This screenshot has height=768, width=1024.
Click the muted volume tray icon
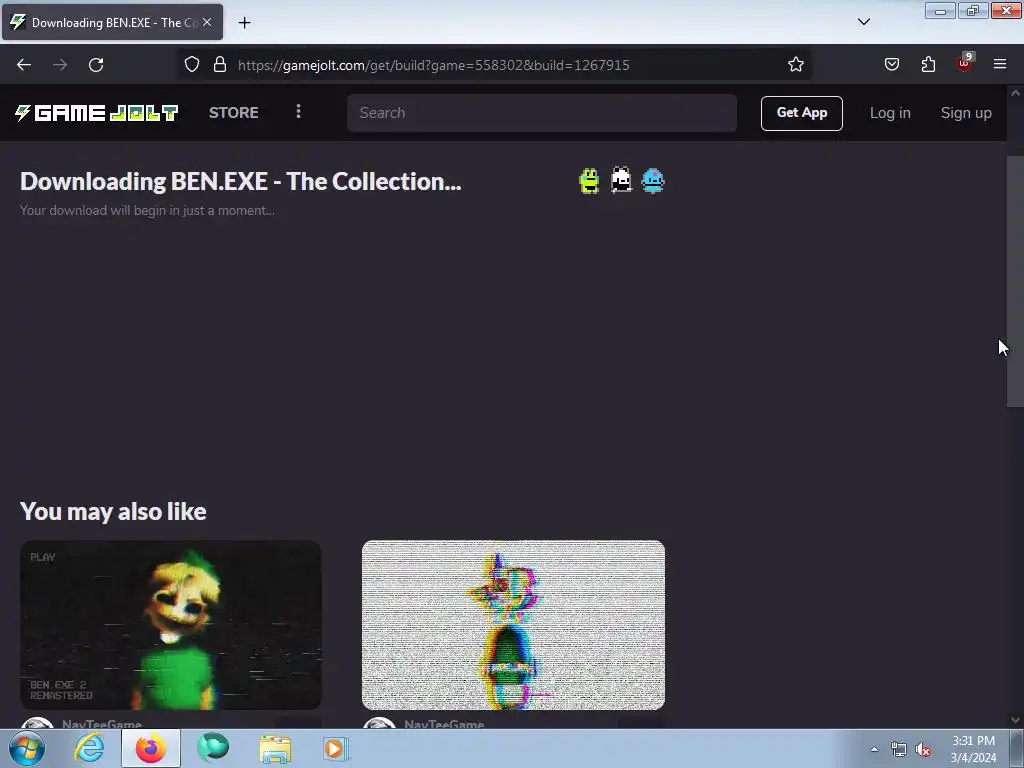point(923,750)
